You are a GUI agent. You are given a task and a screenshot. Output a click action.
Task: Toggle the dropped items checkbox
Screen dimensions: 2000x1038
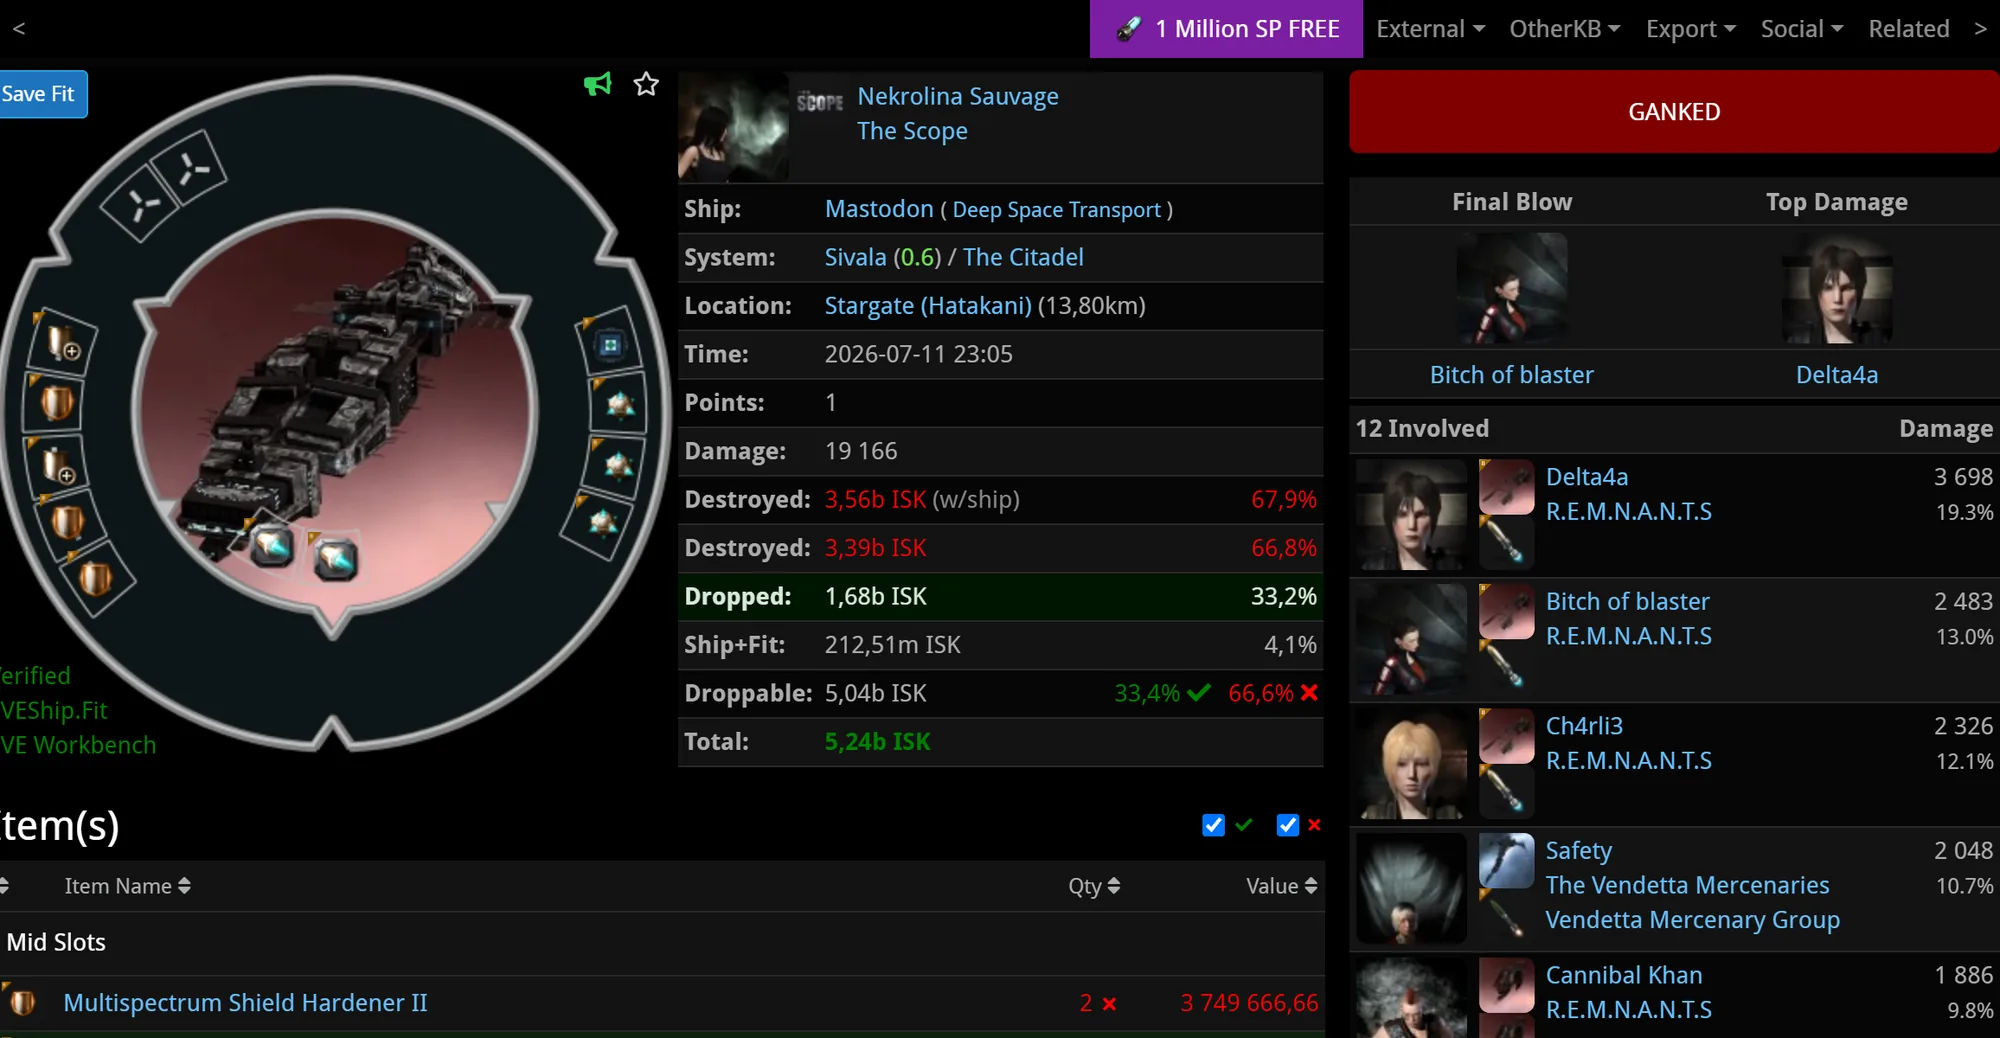[1213, 825]
